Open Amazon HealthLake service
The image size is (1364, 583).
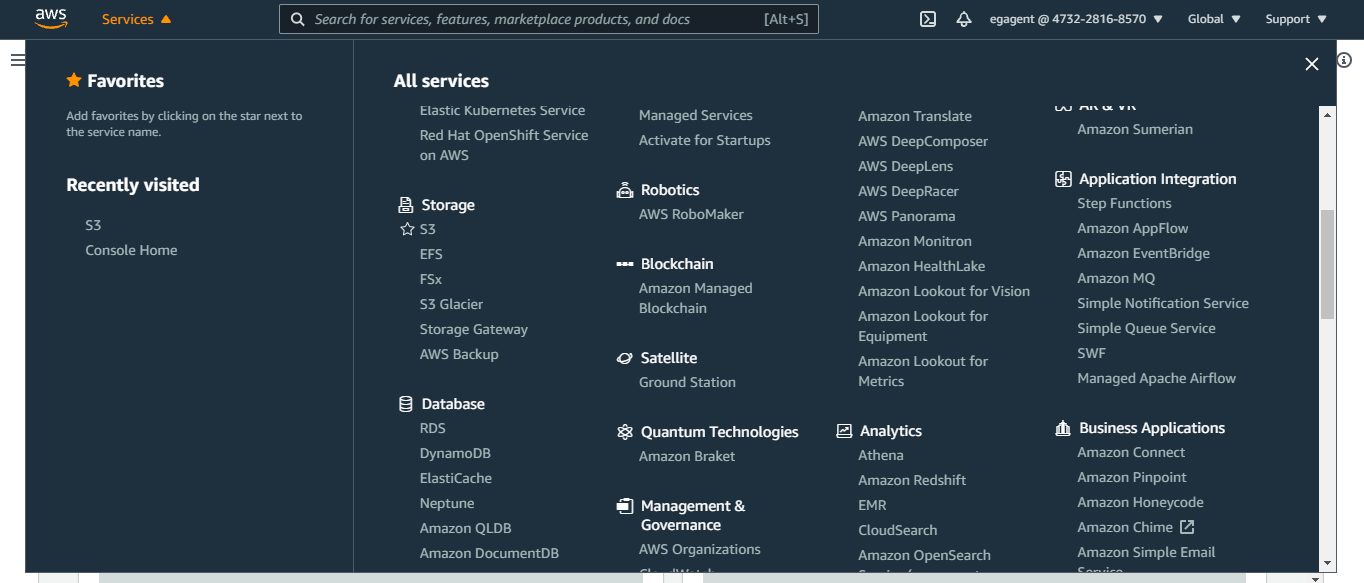click(921, 266)
